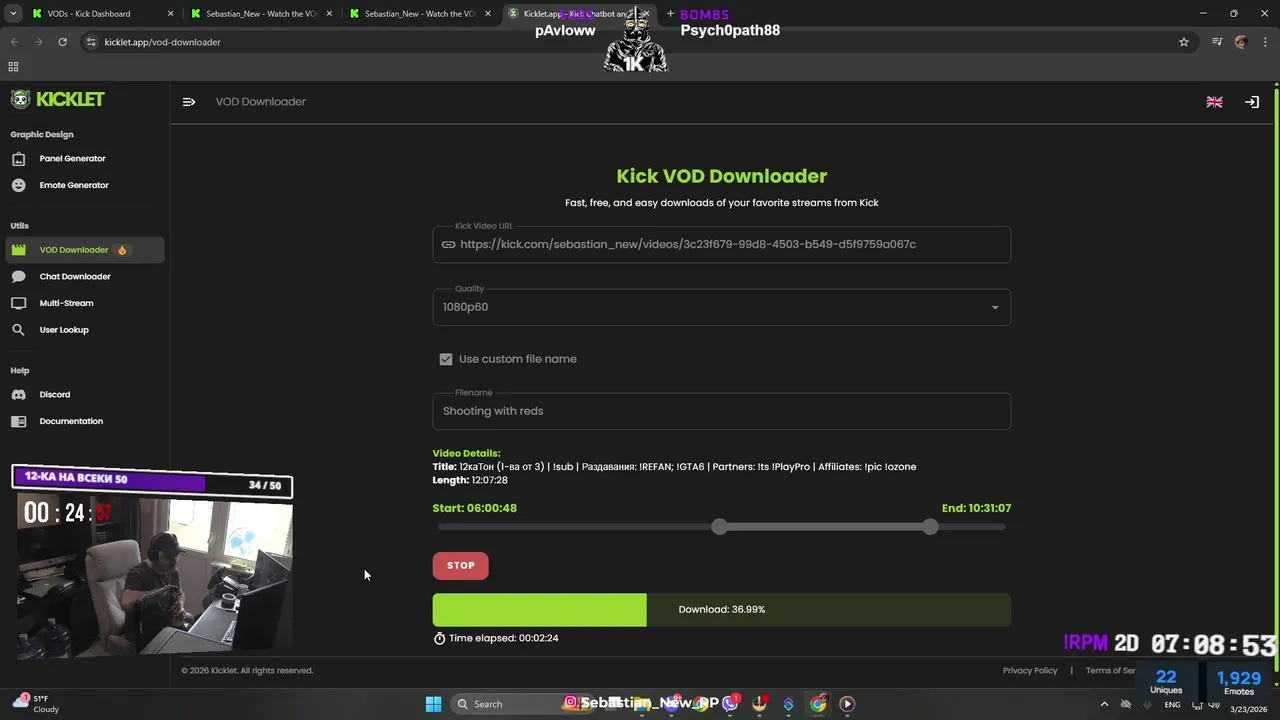This screenshot has width=1280, height=720.
Task: Click the ENG language indicator
Action: coord(1172,705)
